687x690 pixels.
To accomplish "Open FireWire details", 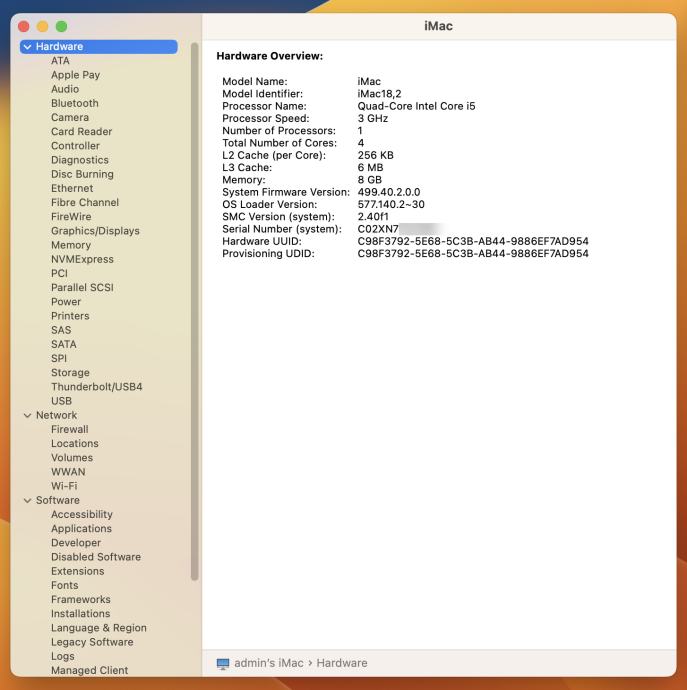I will pos(71,217).
